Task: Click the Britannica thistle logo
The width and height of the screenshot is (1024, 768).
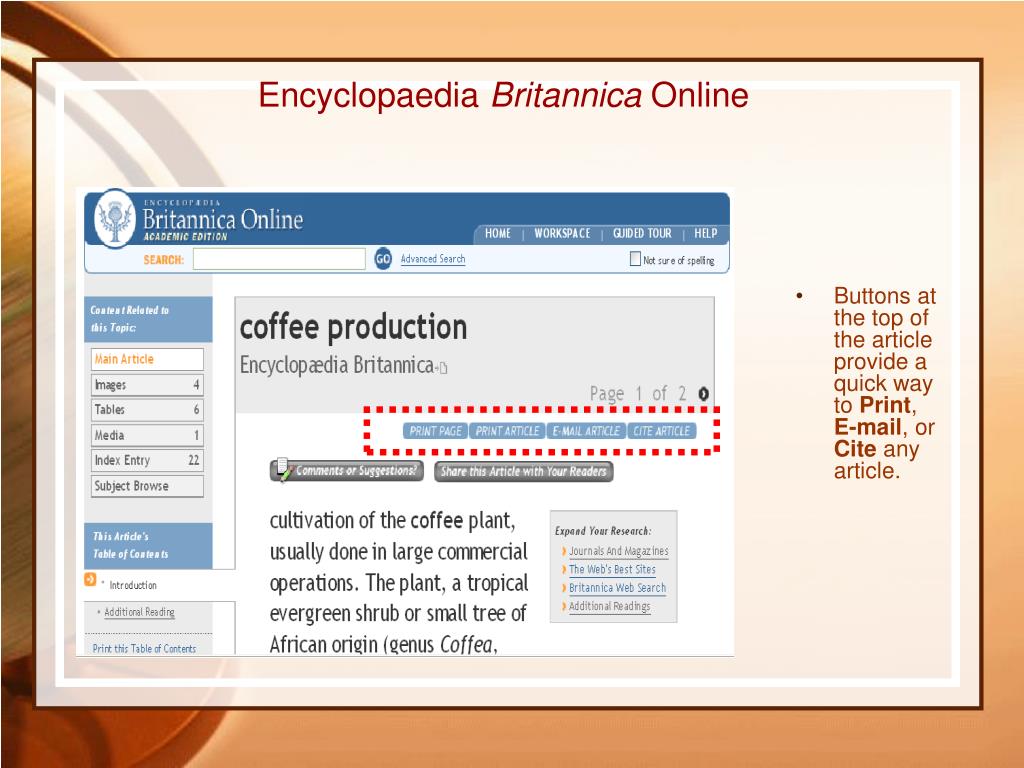Action: 116,218
